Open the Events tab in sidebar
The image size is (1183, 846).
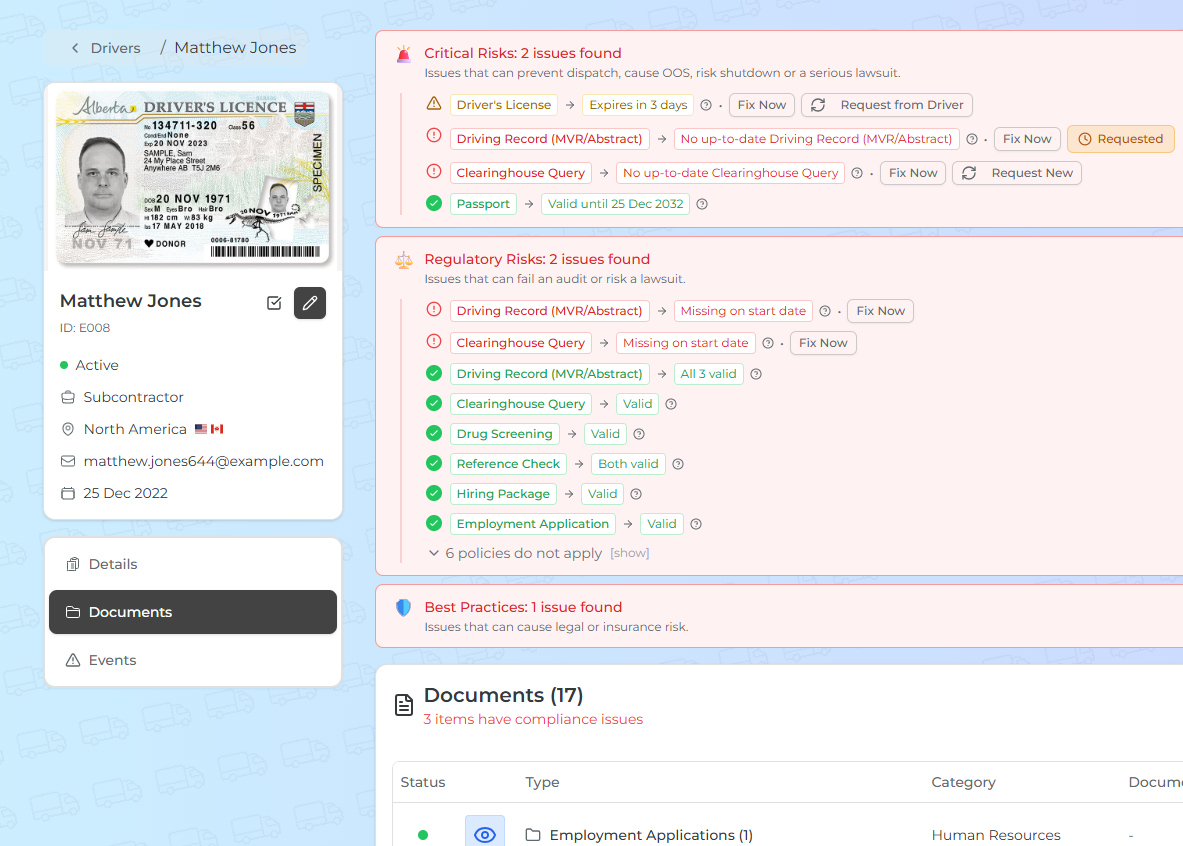[112, 660]
